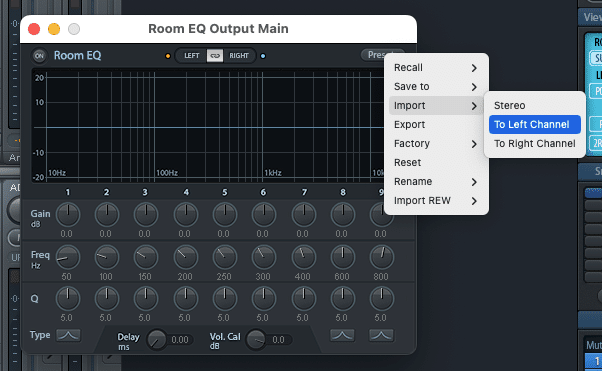Select the LEFT channel button

pyautogui.click(x=192, y=56)
